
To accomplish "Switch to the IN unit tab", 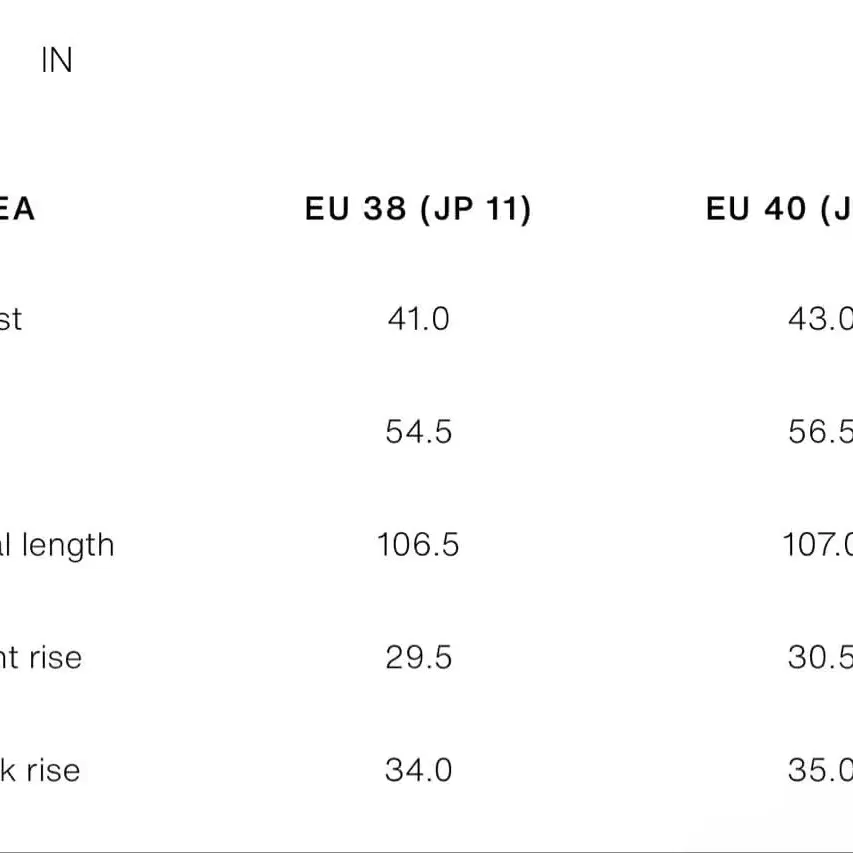I will [57, 60].
